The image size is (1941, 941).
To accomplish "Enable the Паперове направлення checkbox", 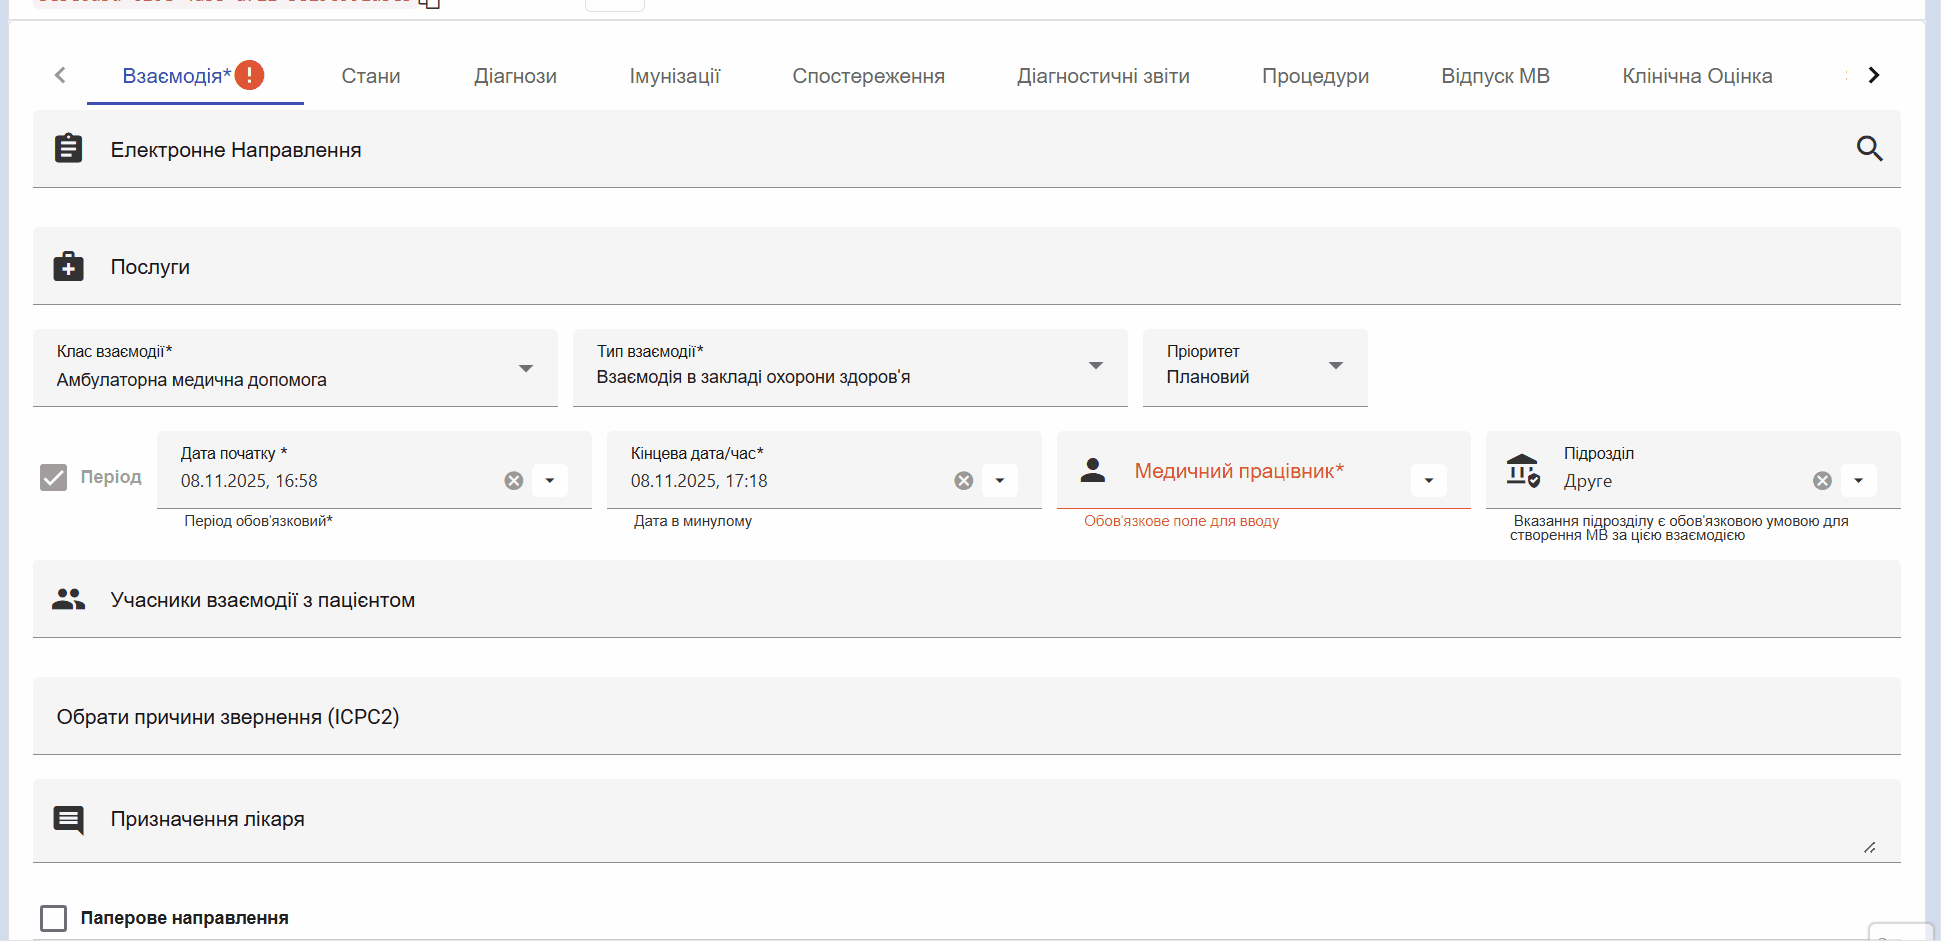I will [54, 918].
